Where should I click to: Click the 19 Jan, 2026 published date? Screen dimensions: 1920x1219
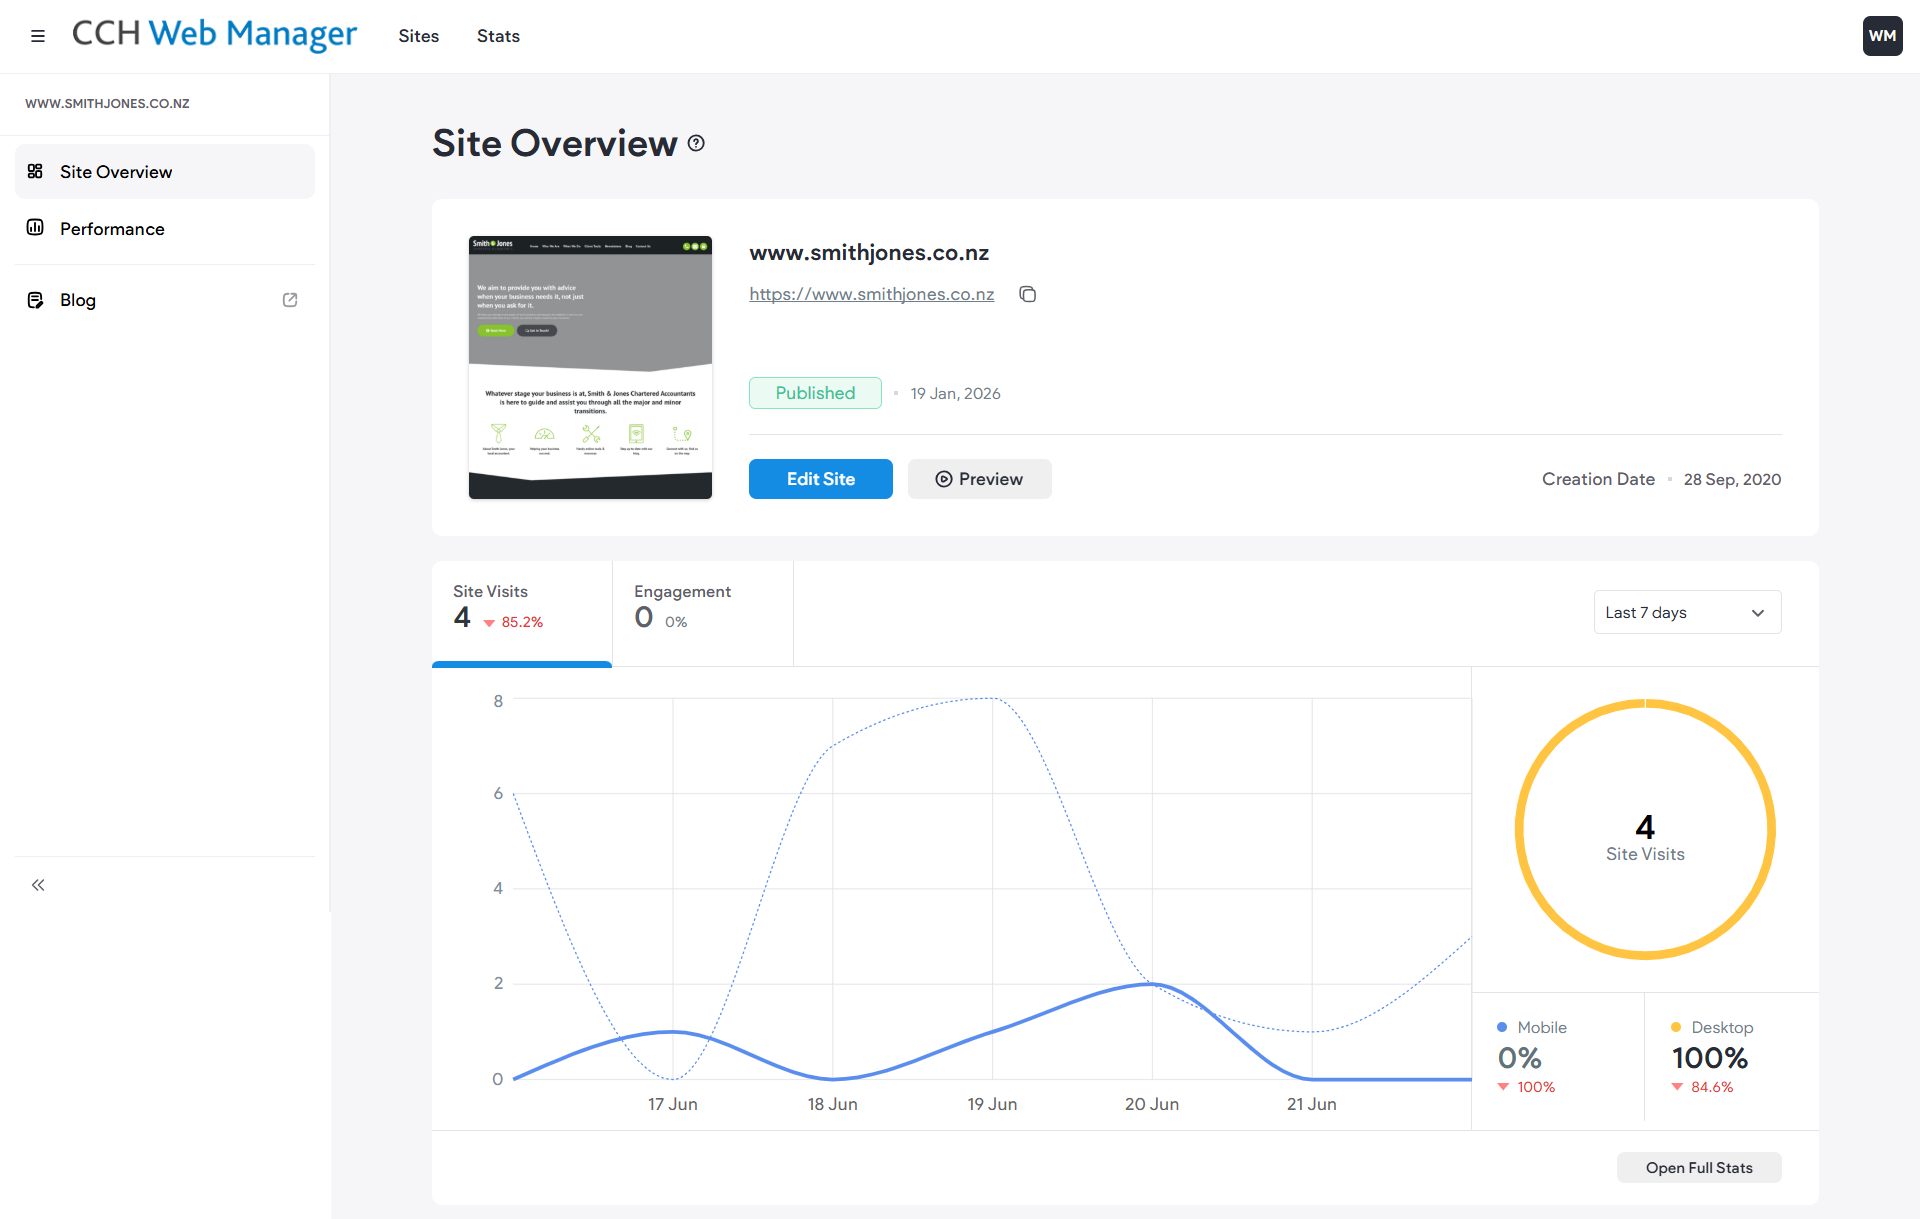coord(955,393)
